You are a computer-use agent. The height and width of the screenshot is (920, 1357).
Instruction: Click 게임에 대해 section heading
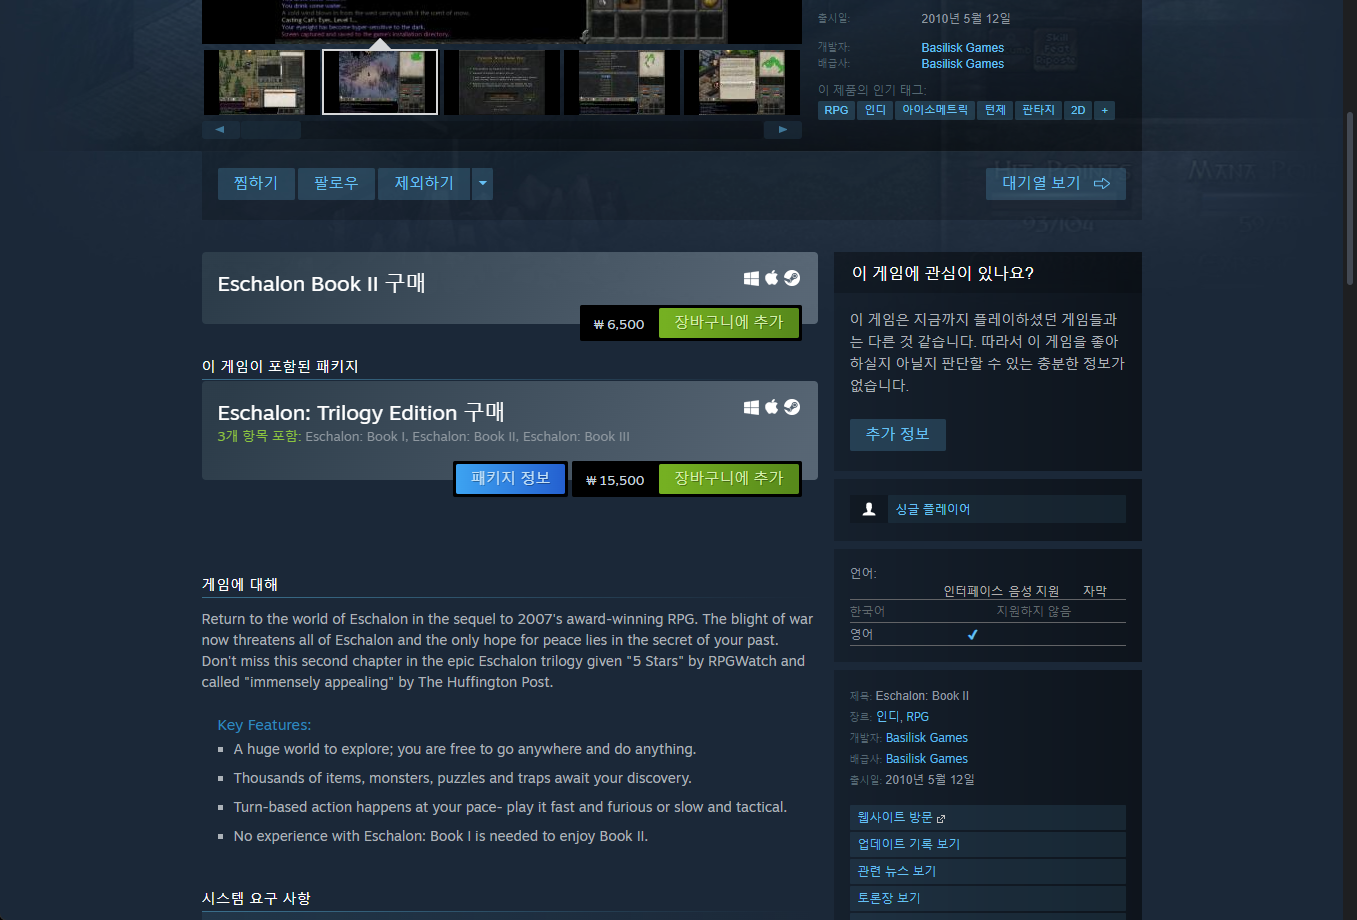tap(240, 584)
